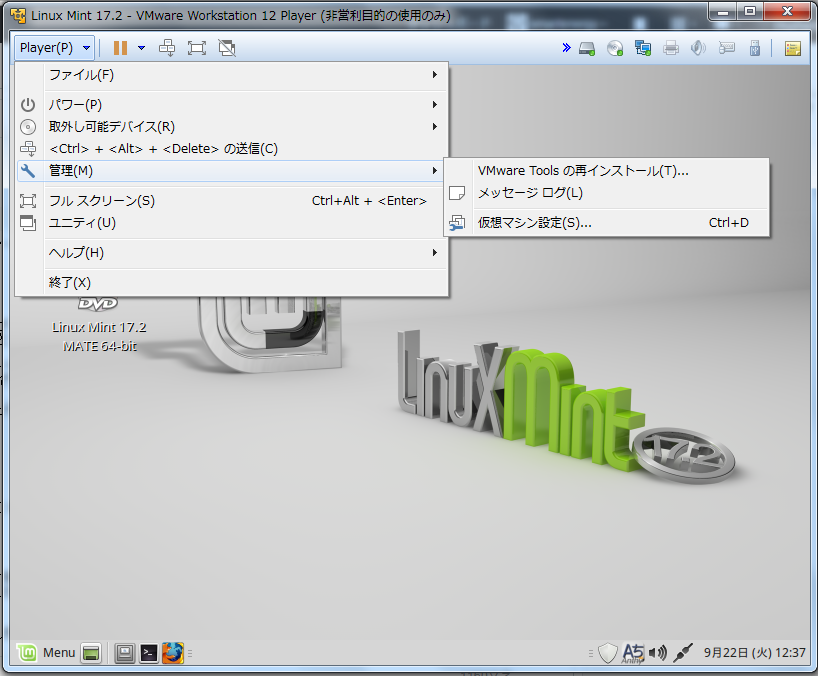This screenshot has height=676, width=818.
Task: Click the windows icon beside ユニティ(U)
Action: click(x=28, y=223)
